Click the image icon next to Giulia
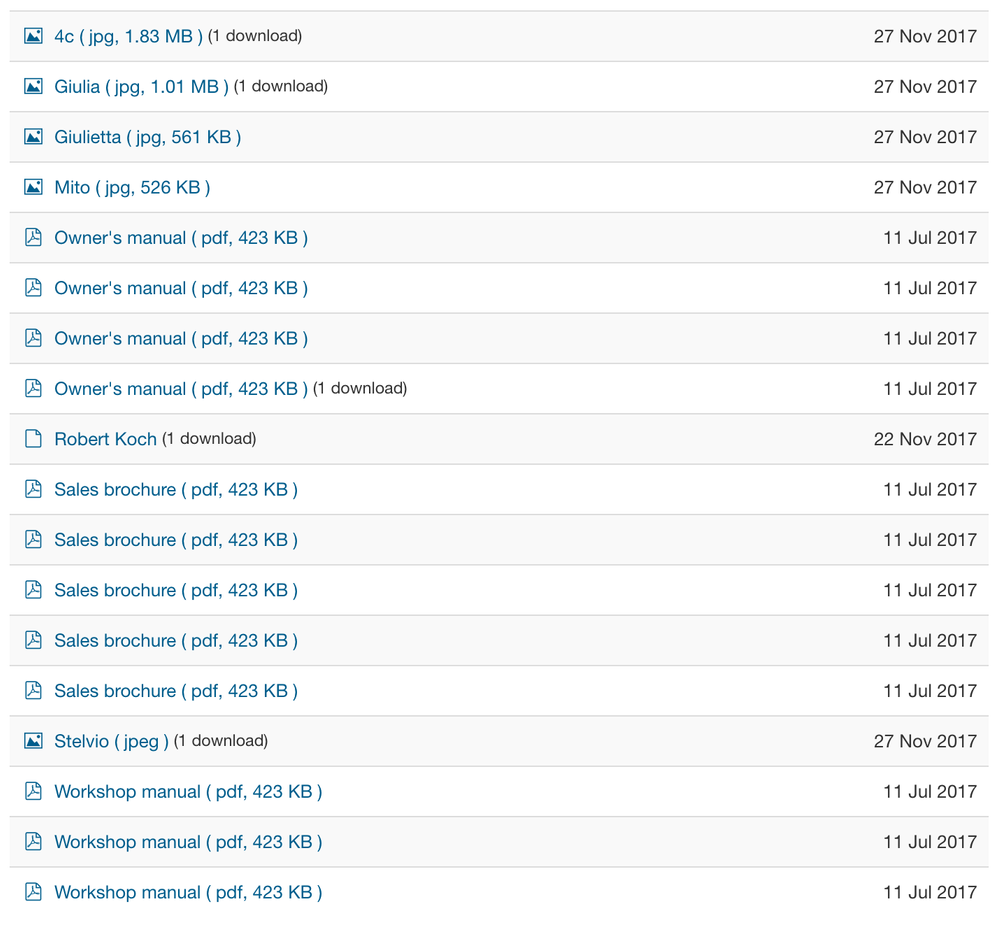Screen dimensions: 1004x928 click(33, 86)
